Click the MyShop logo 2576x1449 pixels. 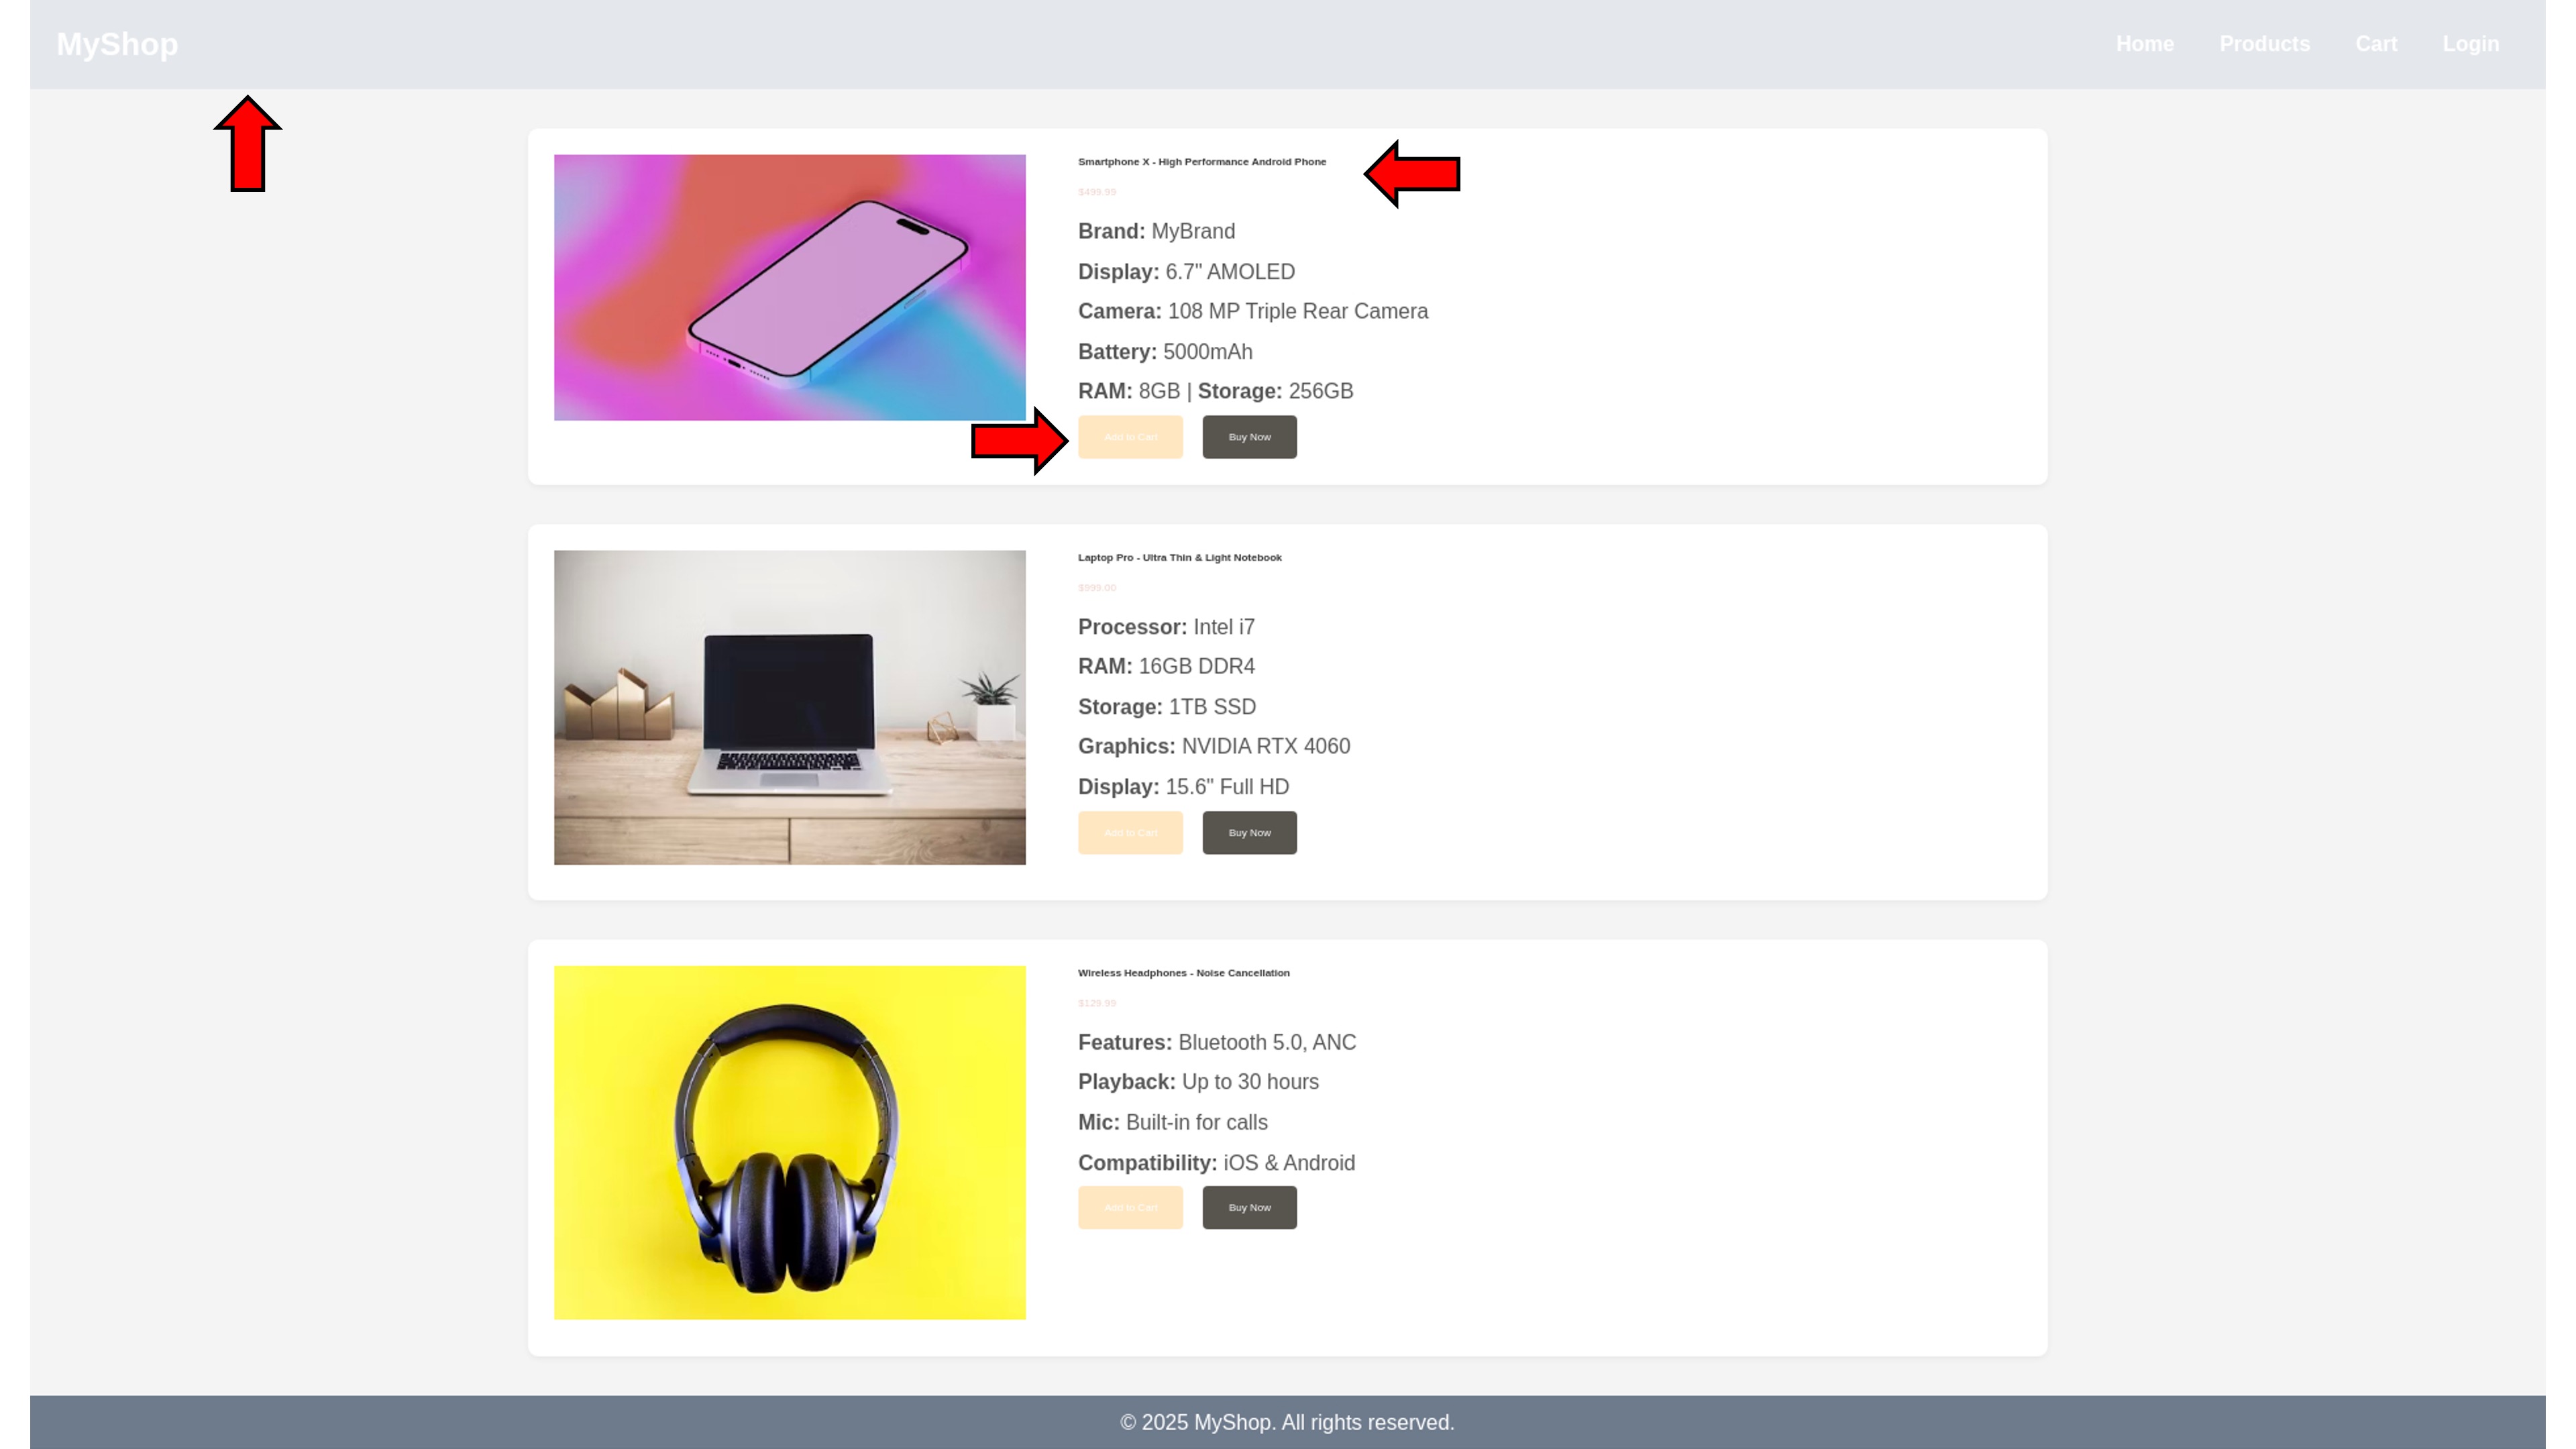(117, 44)
